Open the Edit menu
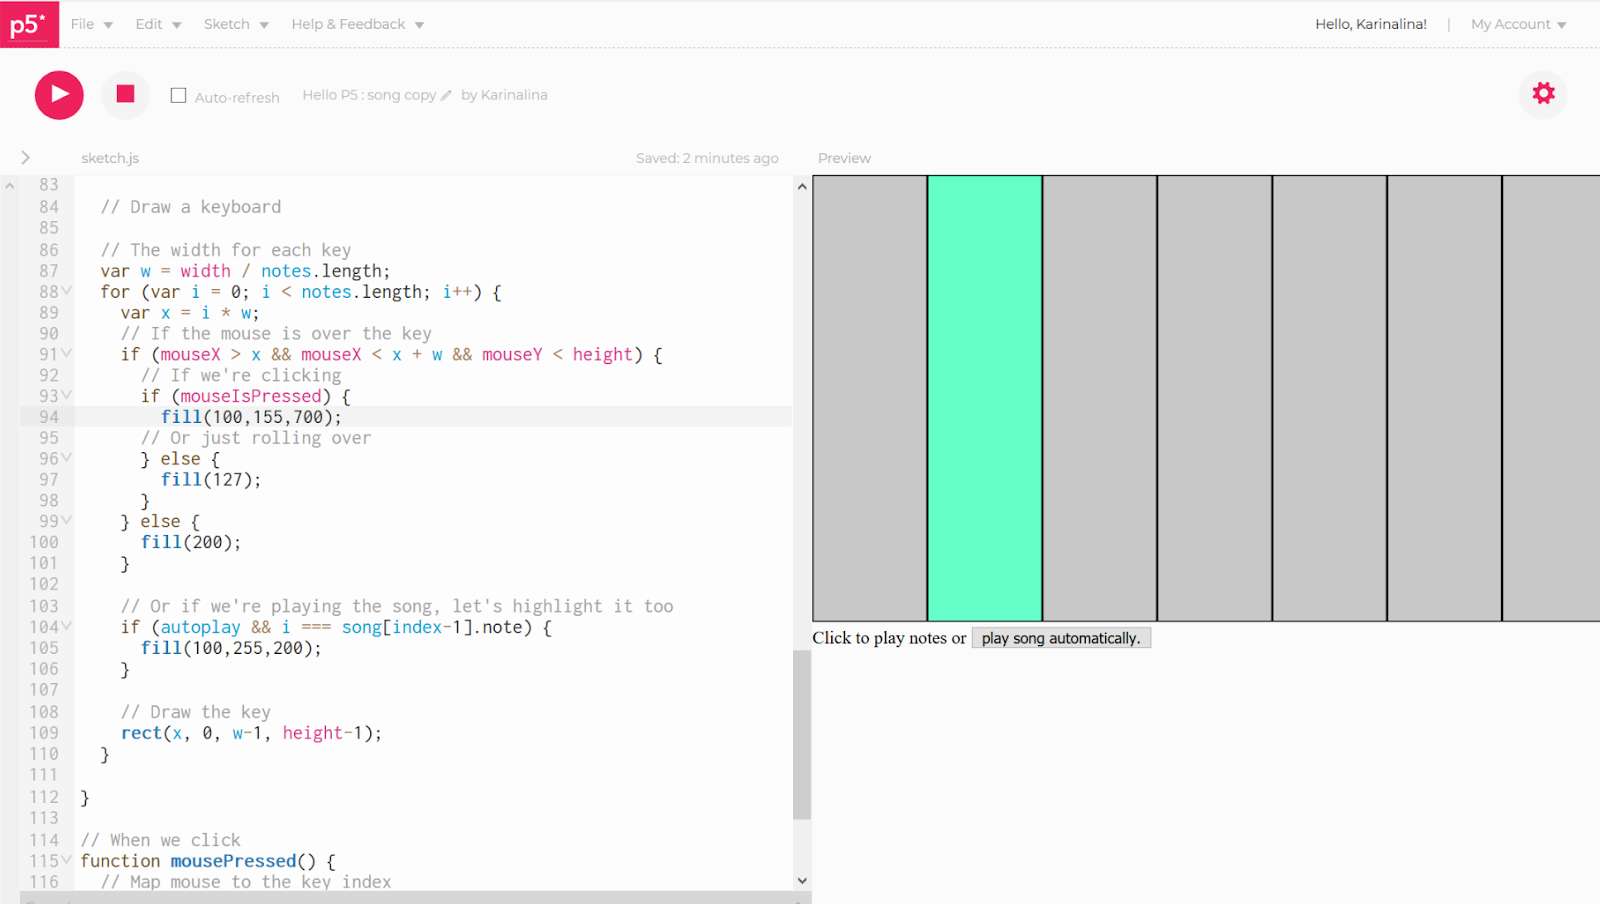The width and height of the screenshot is (1600, 904). tap(150, 23)
